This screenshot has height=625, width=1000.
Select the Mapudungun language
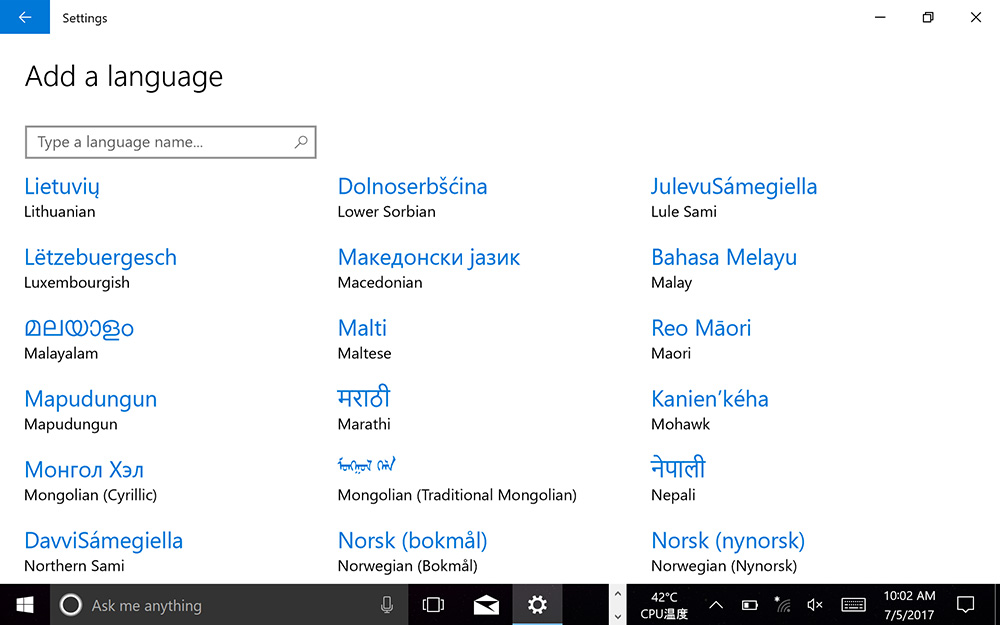coord(91,410)
